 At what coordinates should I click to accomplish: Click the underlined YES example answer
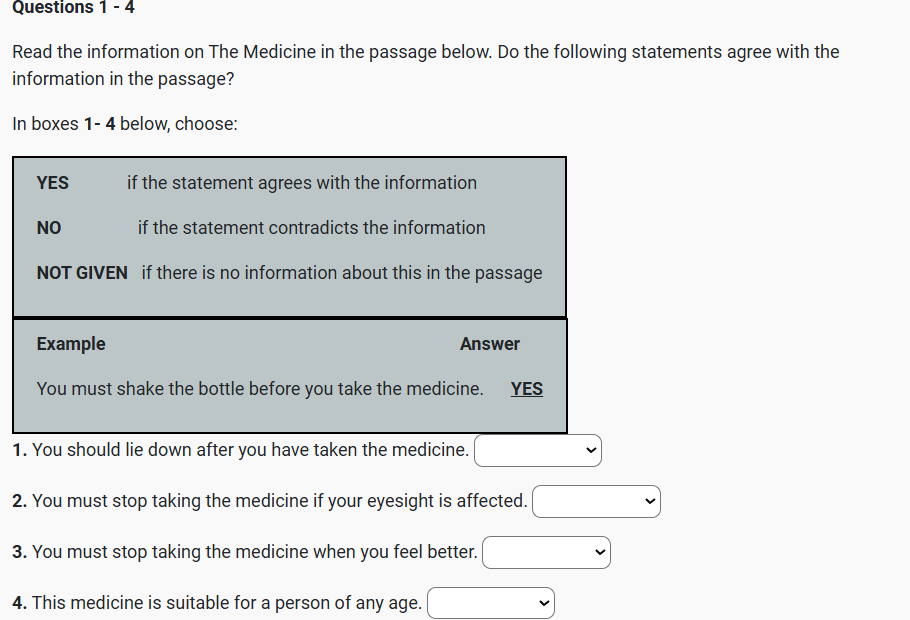tap(527, 389)
